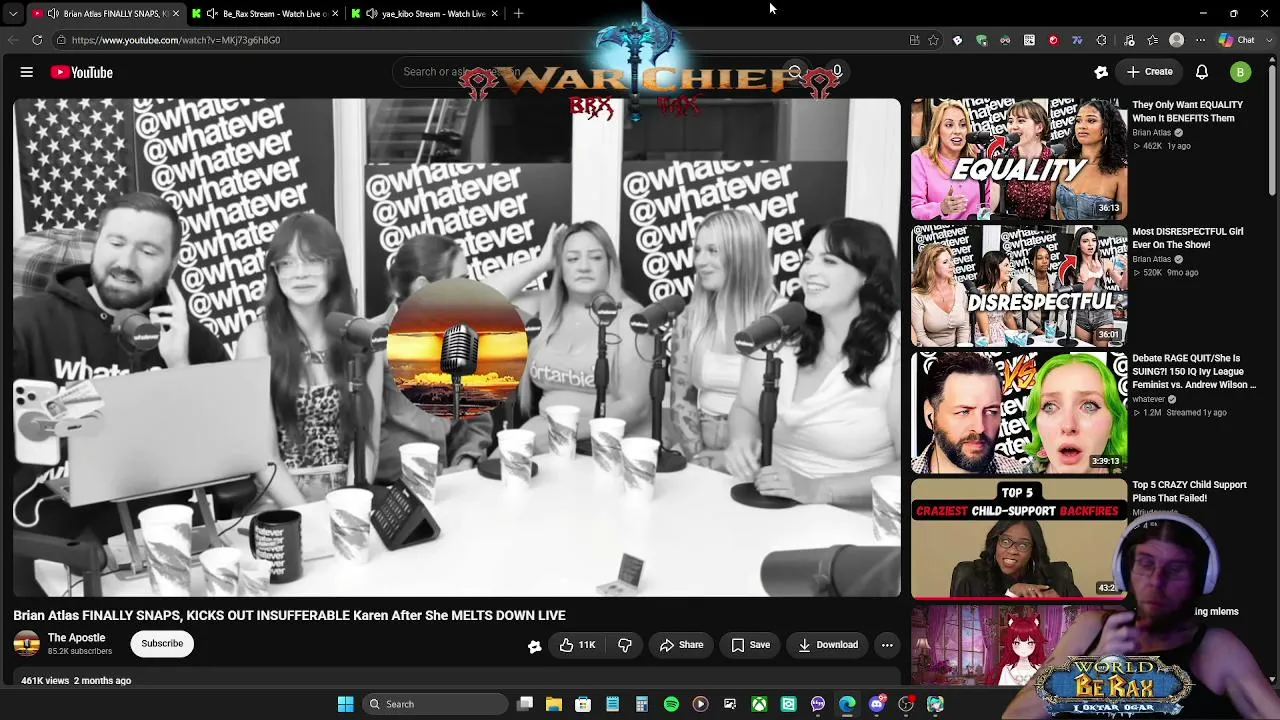This screenshot has height=720, width=1280.
Task: Dislike the video with thumbs down
Action: click(625, 645)
